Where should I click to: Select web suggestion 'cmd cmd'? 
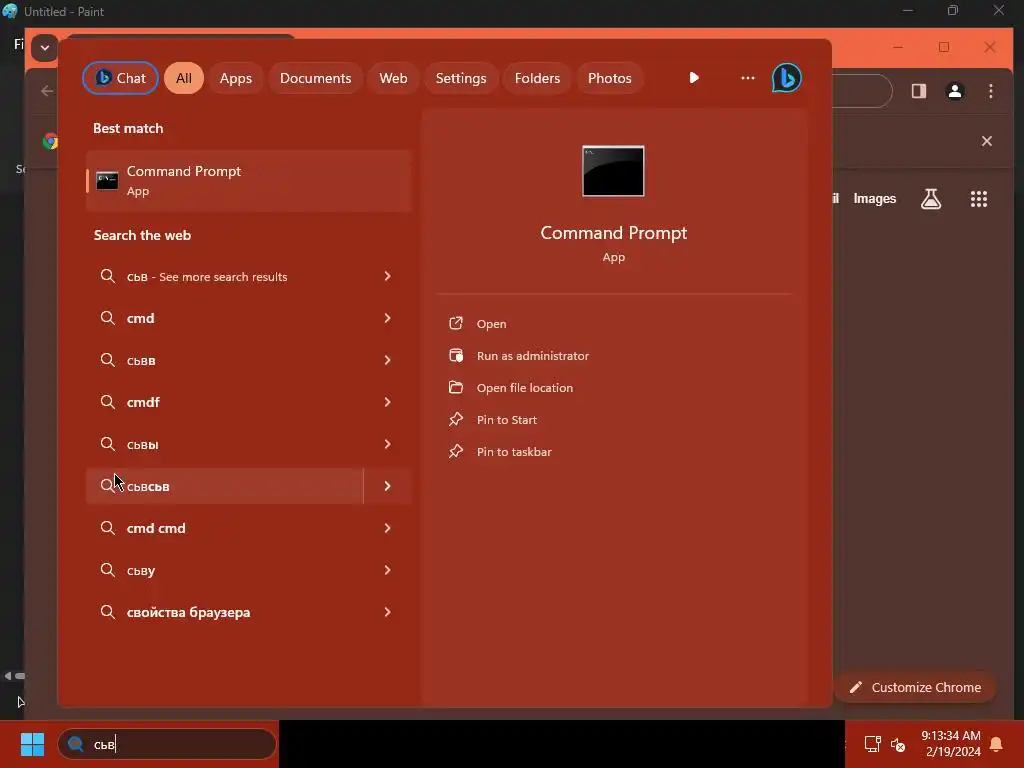coord(248,528)
